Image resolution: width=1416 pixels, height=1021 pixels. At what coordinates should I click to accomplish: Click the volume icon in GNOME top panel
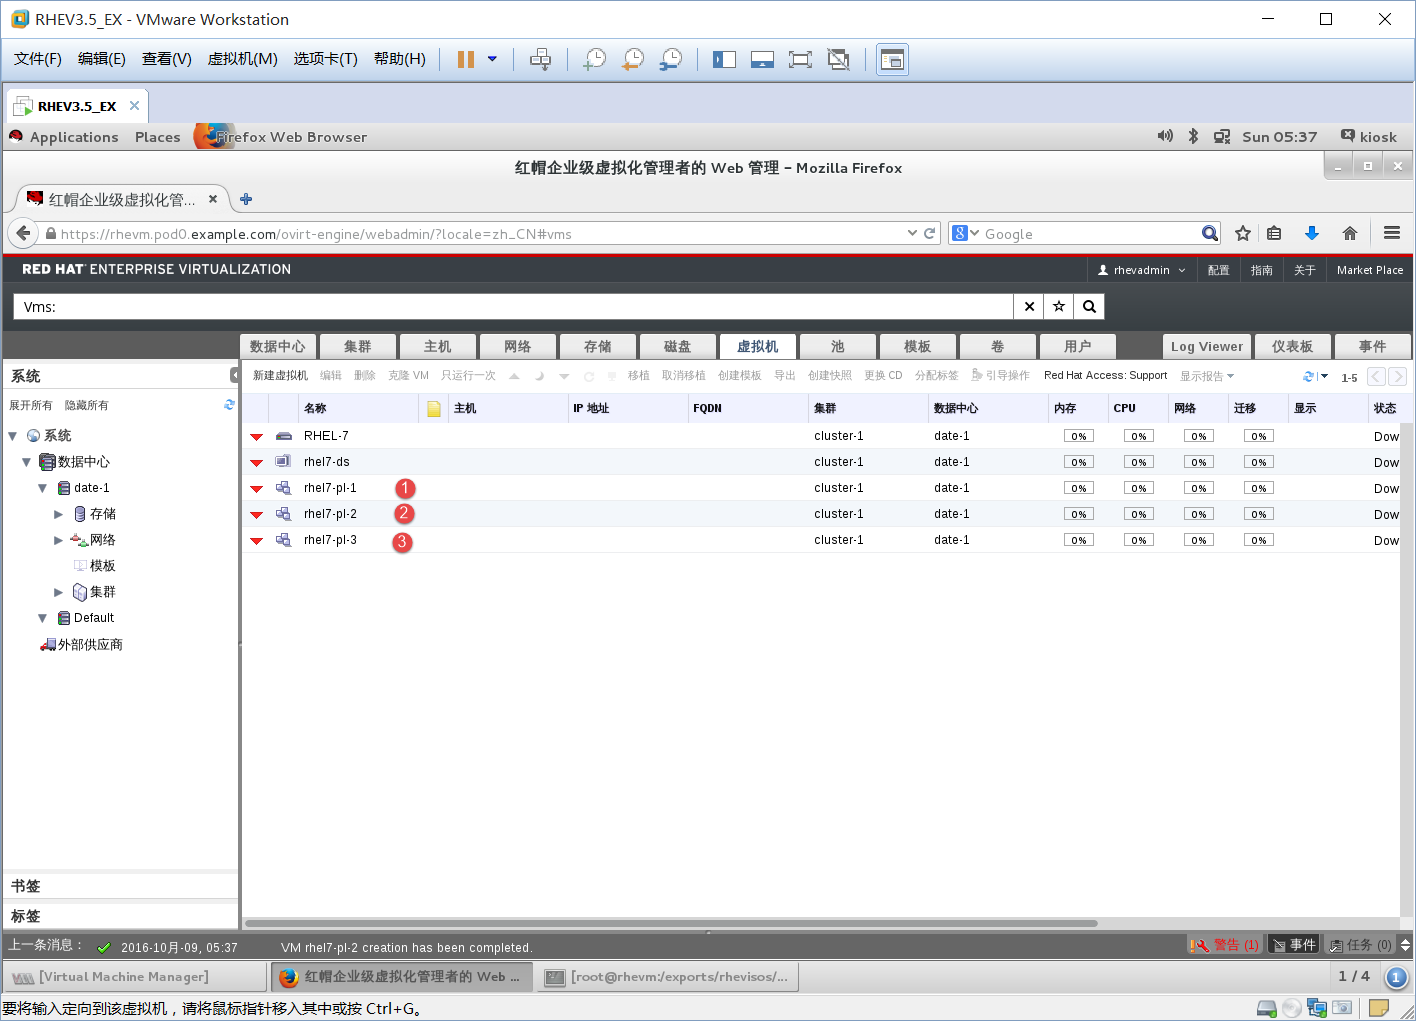pyautogui.click(x=1165, y=136)
